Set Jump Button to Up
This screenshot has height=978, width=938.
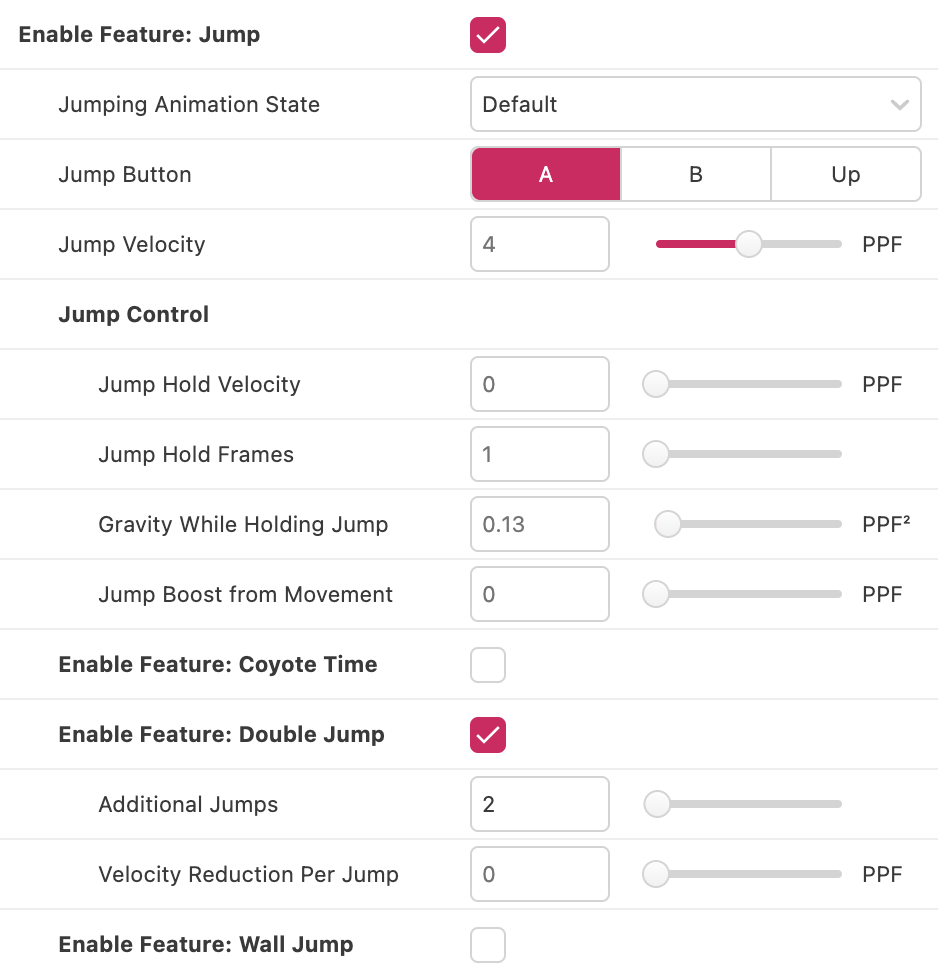coord(846,175)
